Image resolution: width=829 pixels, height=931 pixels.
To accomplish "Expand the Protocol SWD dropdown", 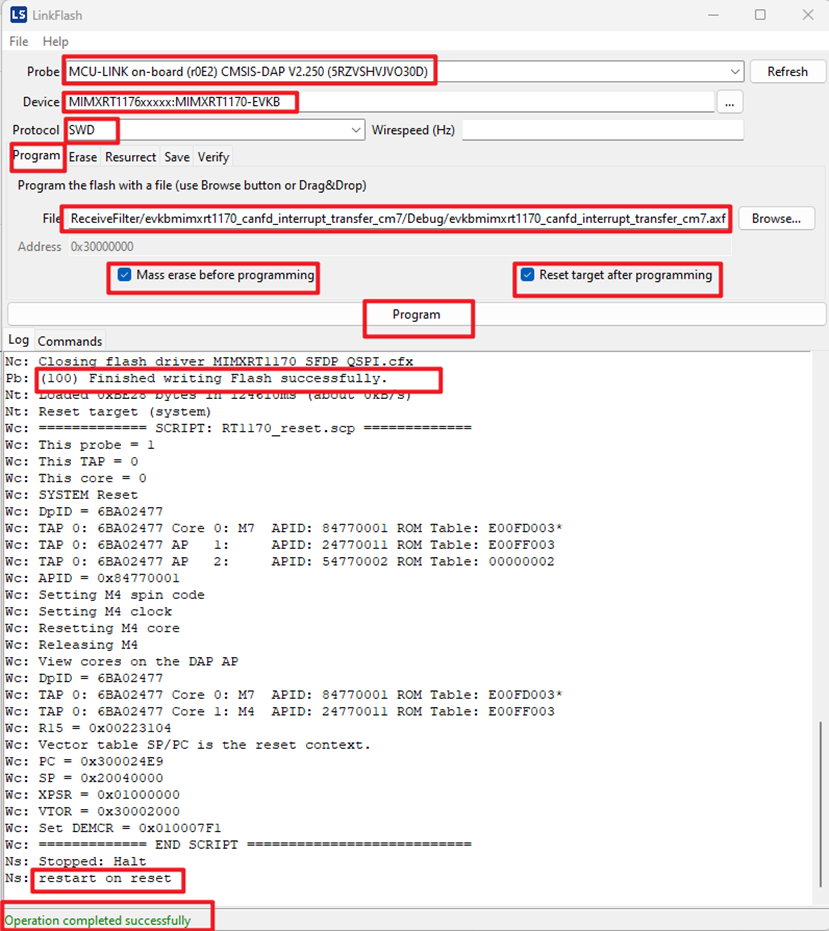I will tap(356, 130).
